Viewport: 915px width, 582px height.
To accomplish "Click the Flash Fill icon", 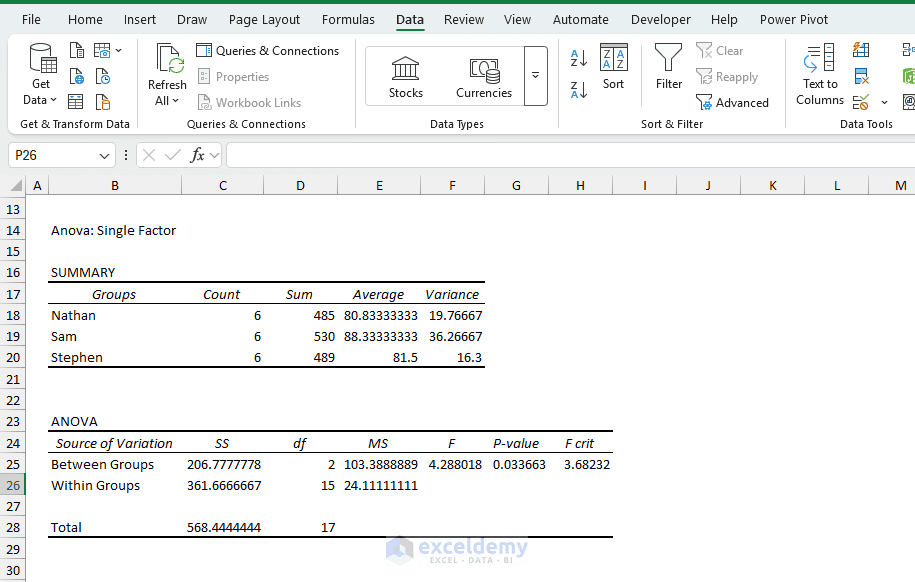I will (x=861, y=50).
